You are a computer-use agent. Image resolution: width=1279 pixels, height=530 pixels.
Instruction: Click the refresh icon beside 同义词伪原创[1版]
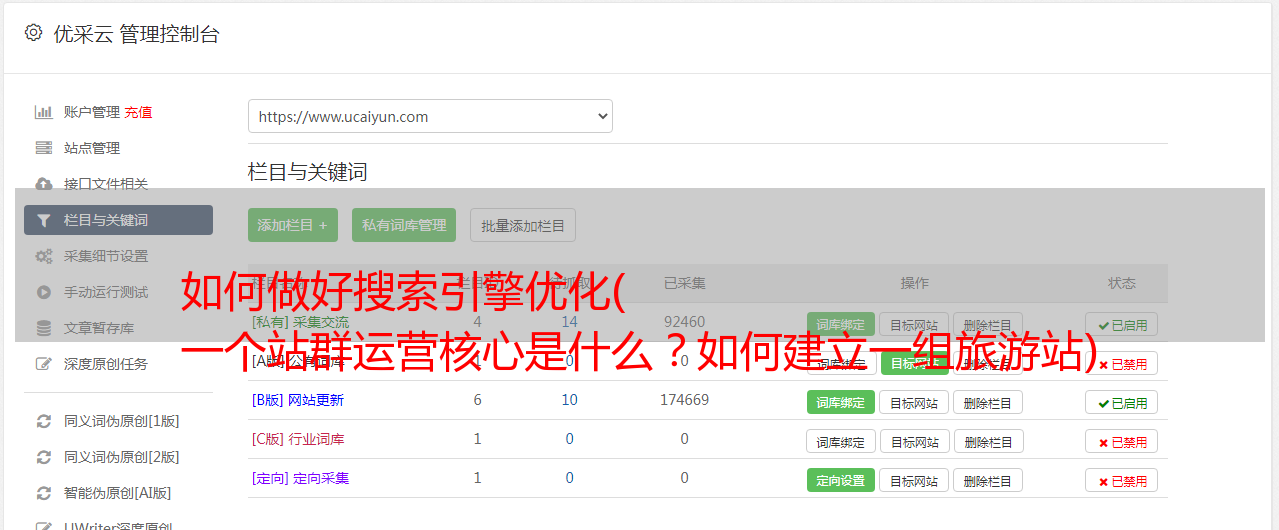tap(44, 421)
